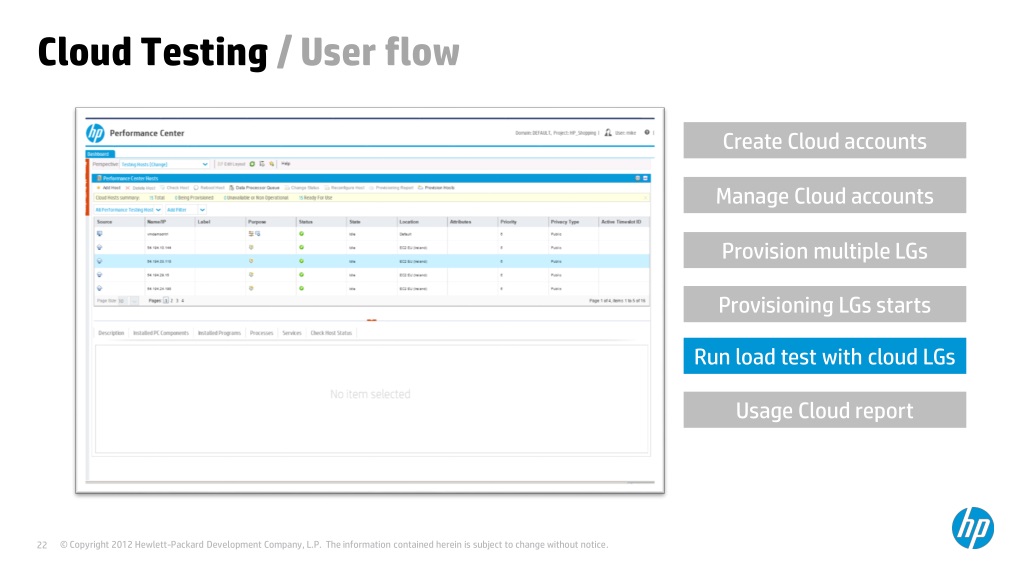Click the HP logo beside Performance Center
The height and width of the screenshot is (576, 1024).
(x=95, y=133)
